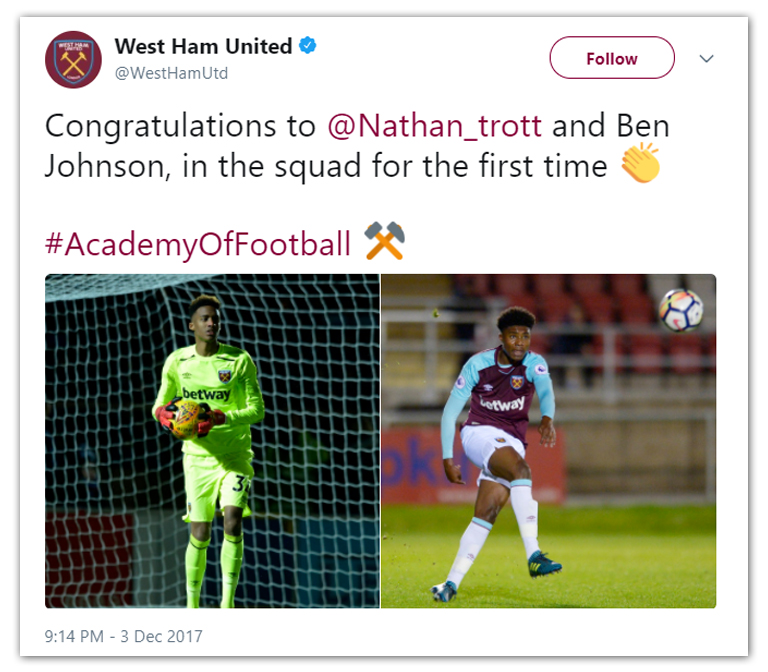This screenshot has width=768, height=672.
Task: Click the West Ham United display name
Action: click(203, 46)
